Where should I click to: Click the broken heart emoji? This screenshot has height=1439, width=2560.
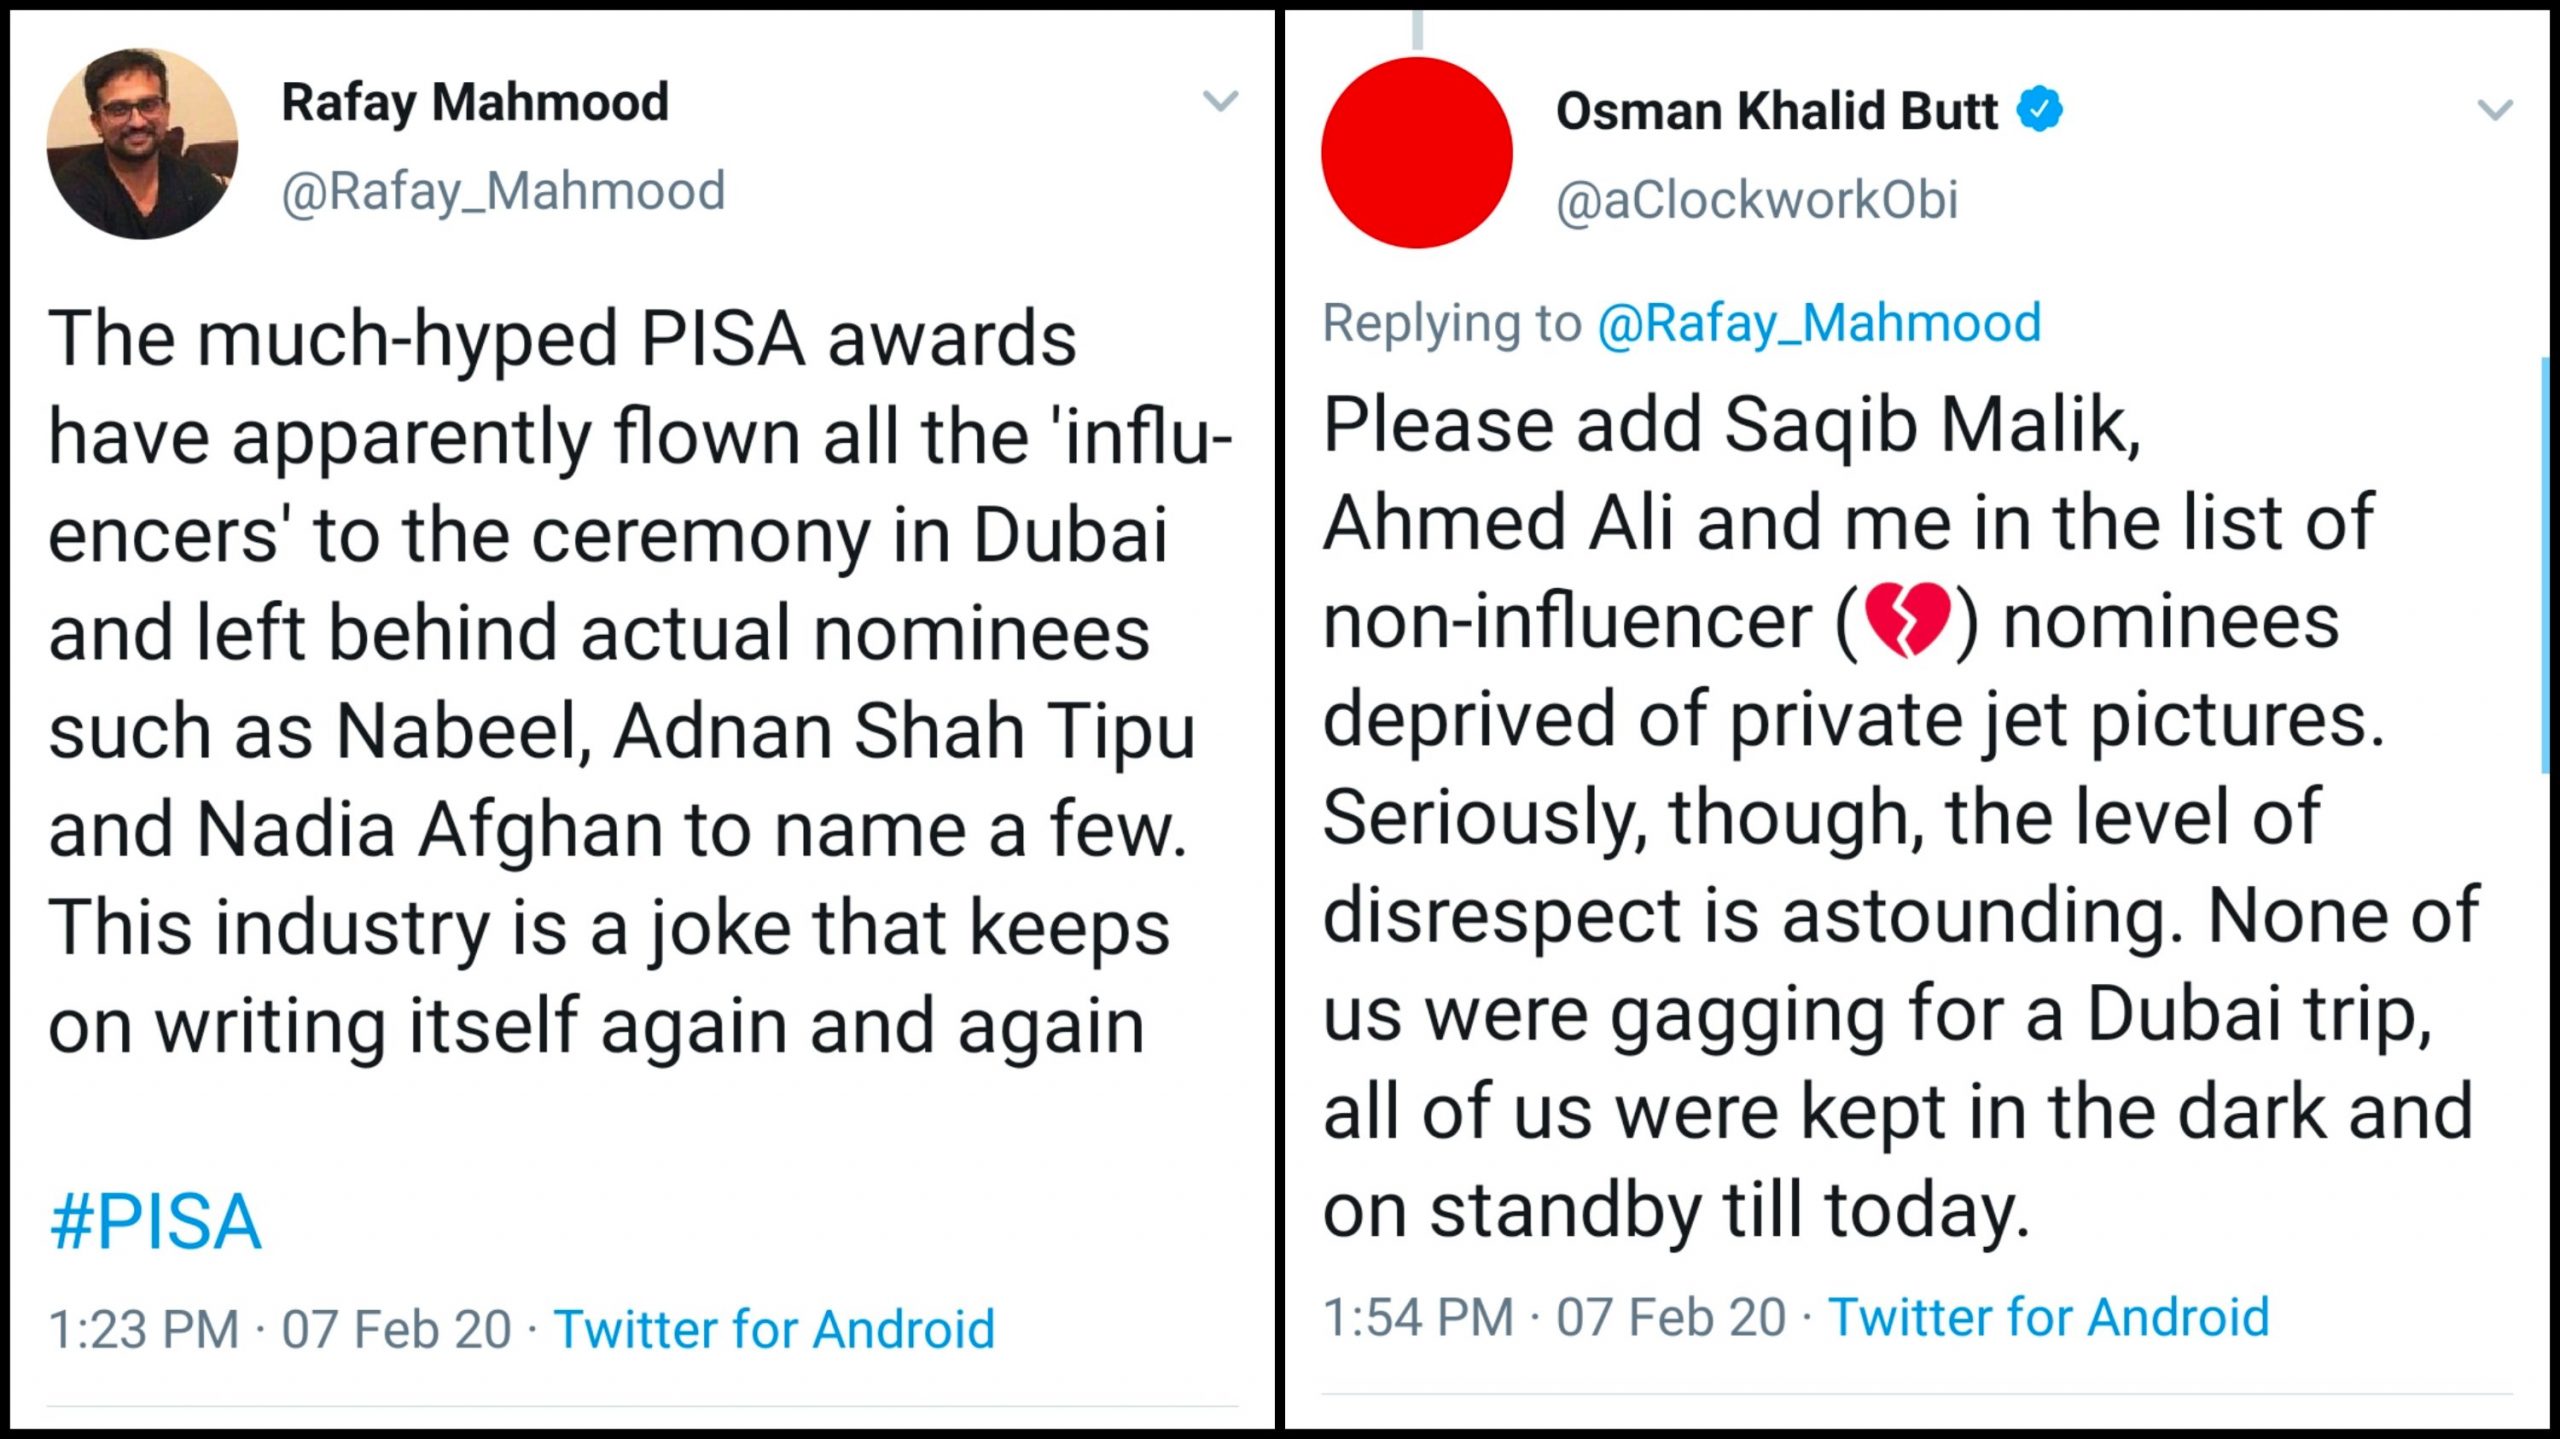[x=1908, y=621]
